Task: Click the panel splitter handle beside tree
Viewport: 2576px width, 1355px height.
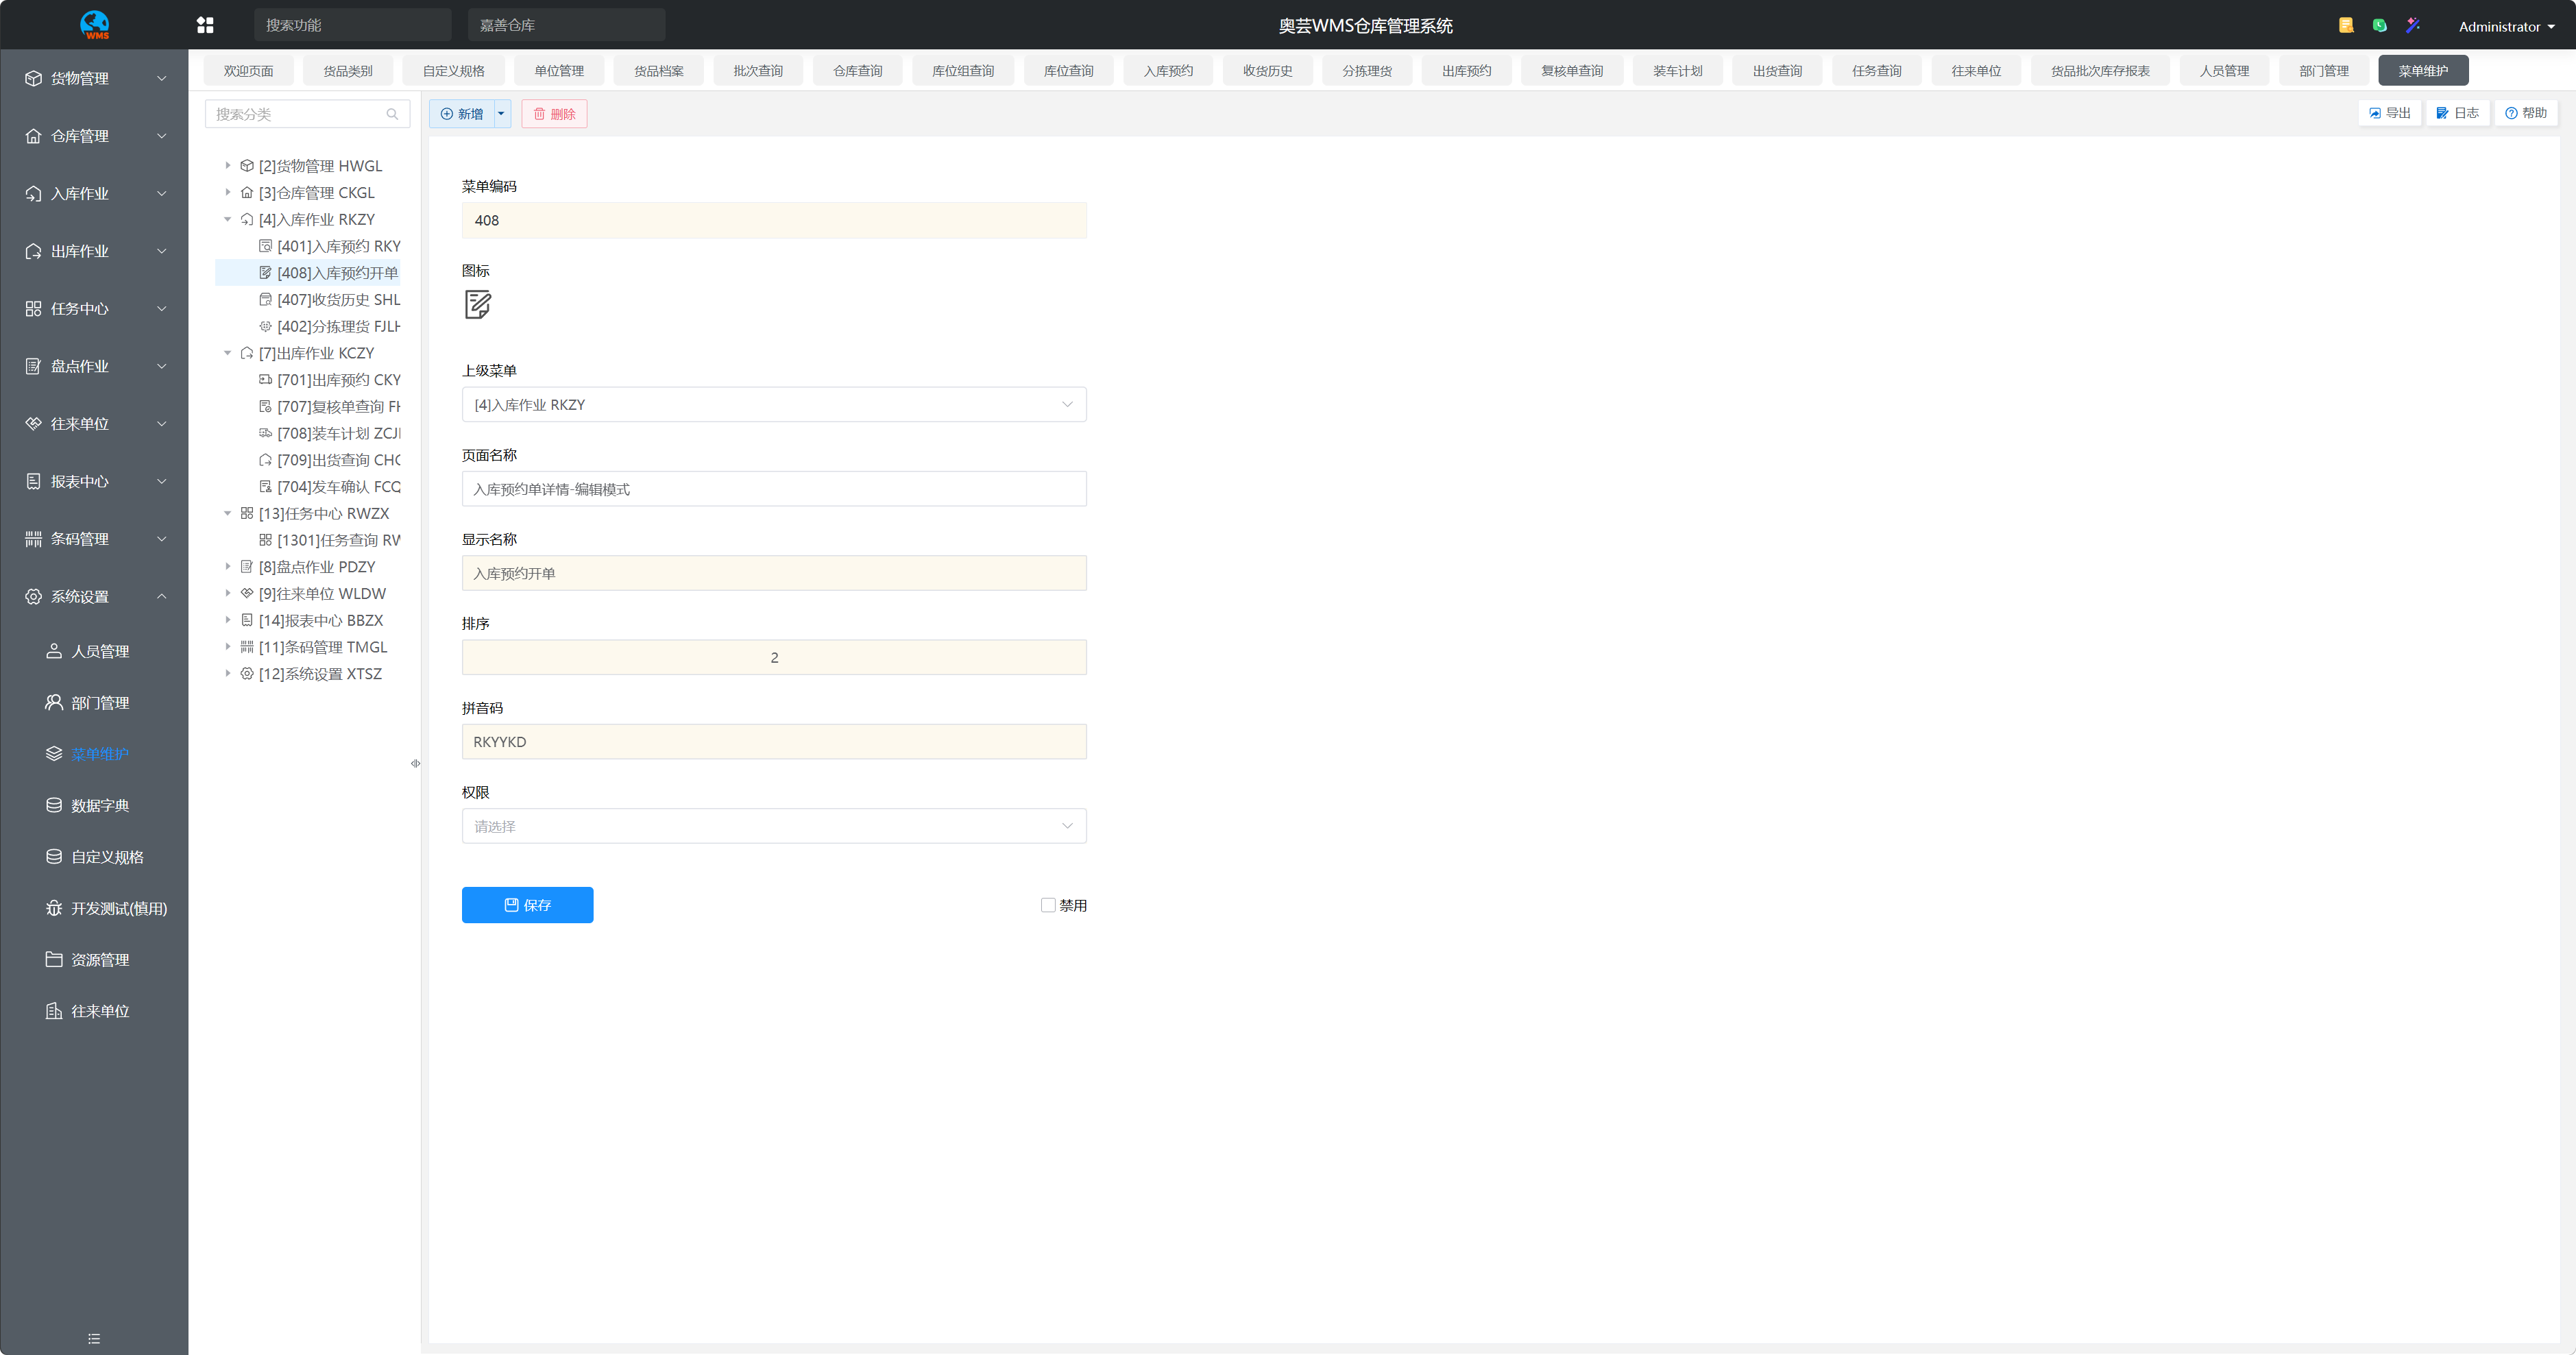Action: pos(415,763)
